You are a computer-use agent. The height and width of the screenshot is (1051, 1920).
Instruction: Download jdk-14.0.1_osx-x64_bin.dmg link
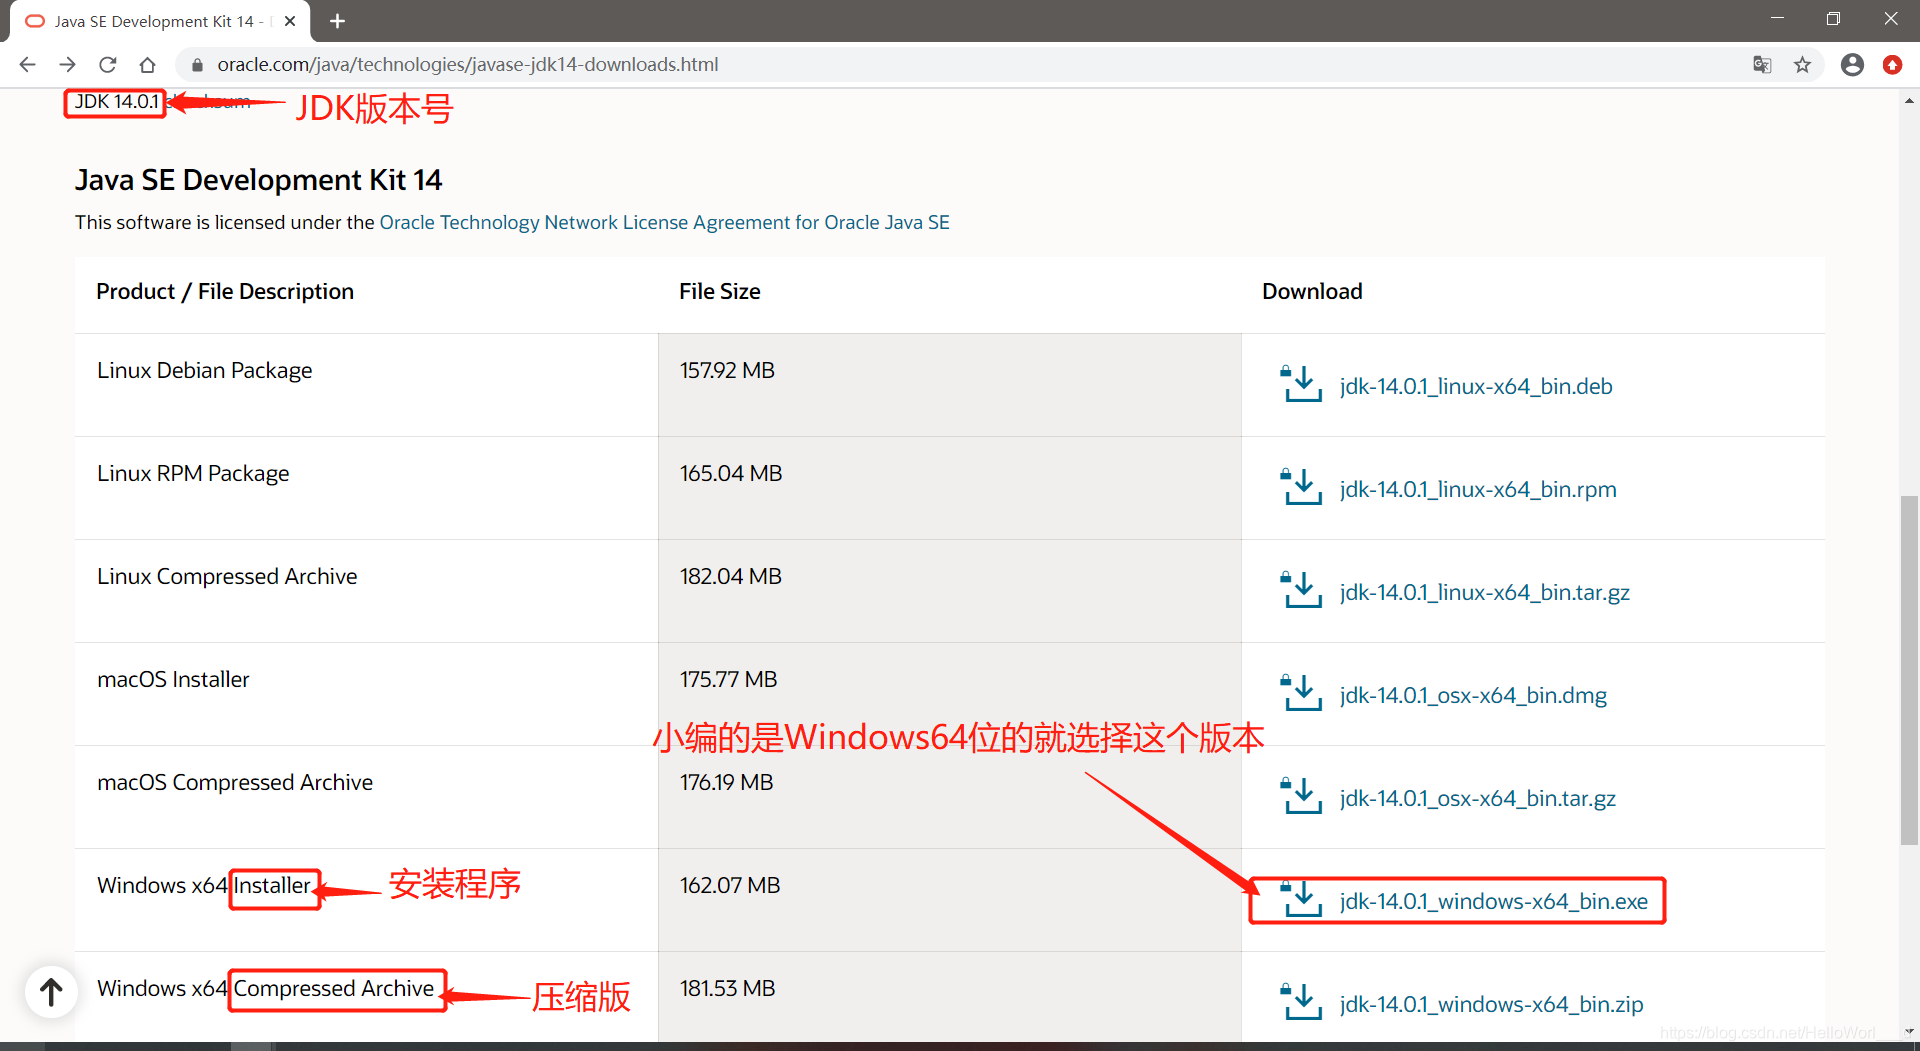click(x=1473, y=695)
